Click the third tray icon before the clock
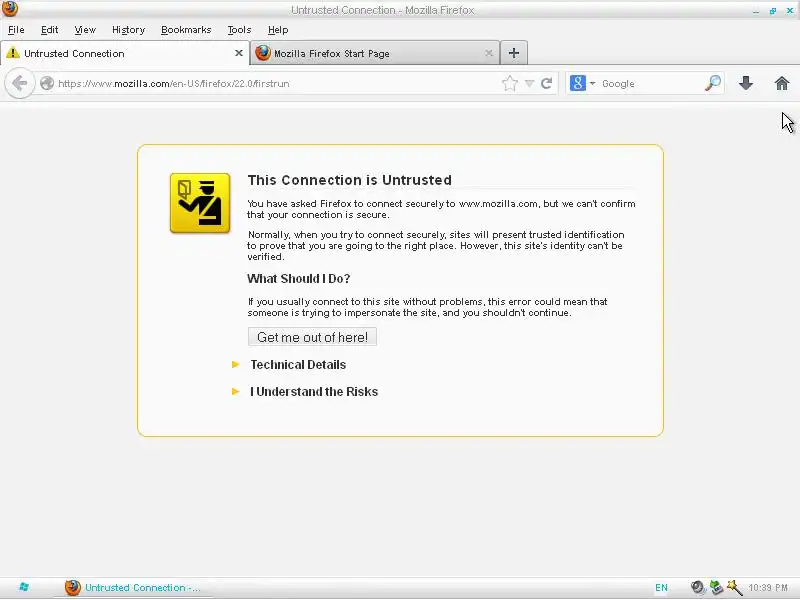Screen dimensions: 800x600 point(734,587)
